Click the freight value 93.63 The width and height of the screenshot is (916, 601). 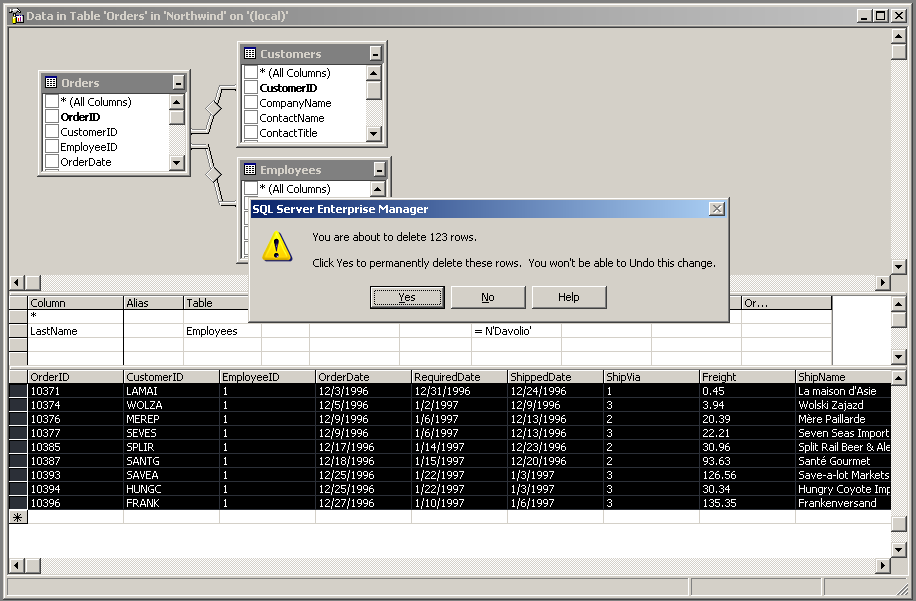point(747,461)
